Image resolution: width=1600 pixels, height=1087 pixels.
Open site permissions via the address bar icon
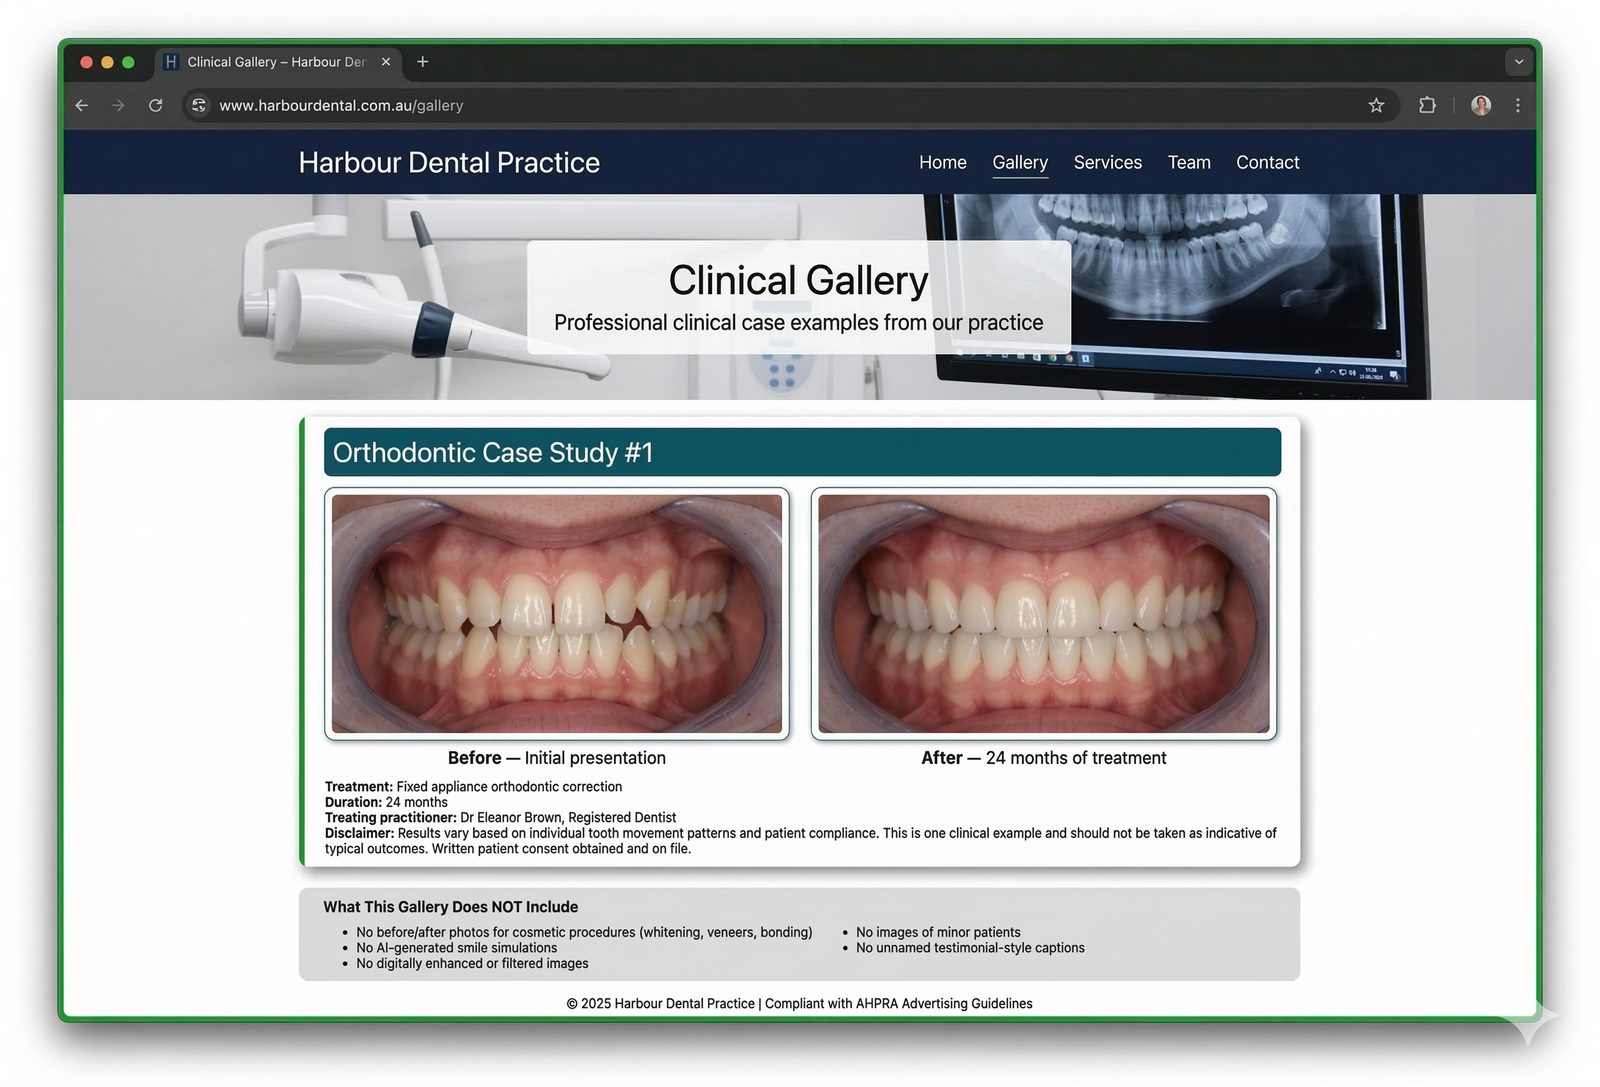point(198,105)
